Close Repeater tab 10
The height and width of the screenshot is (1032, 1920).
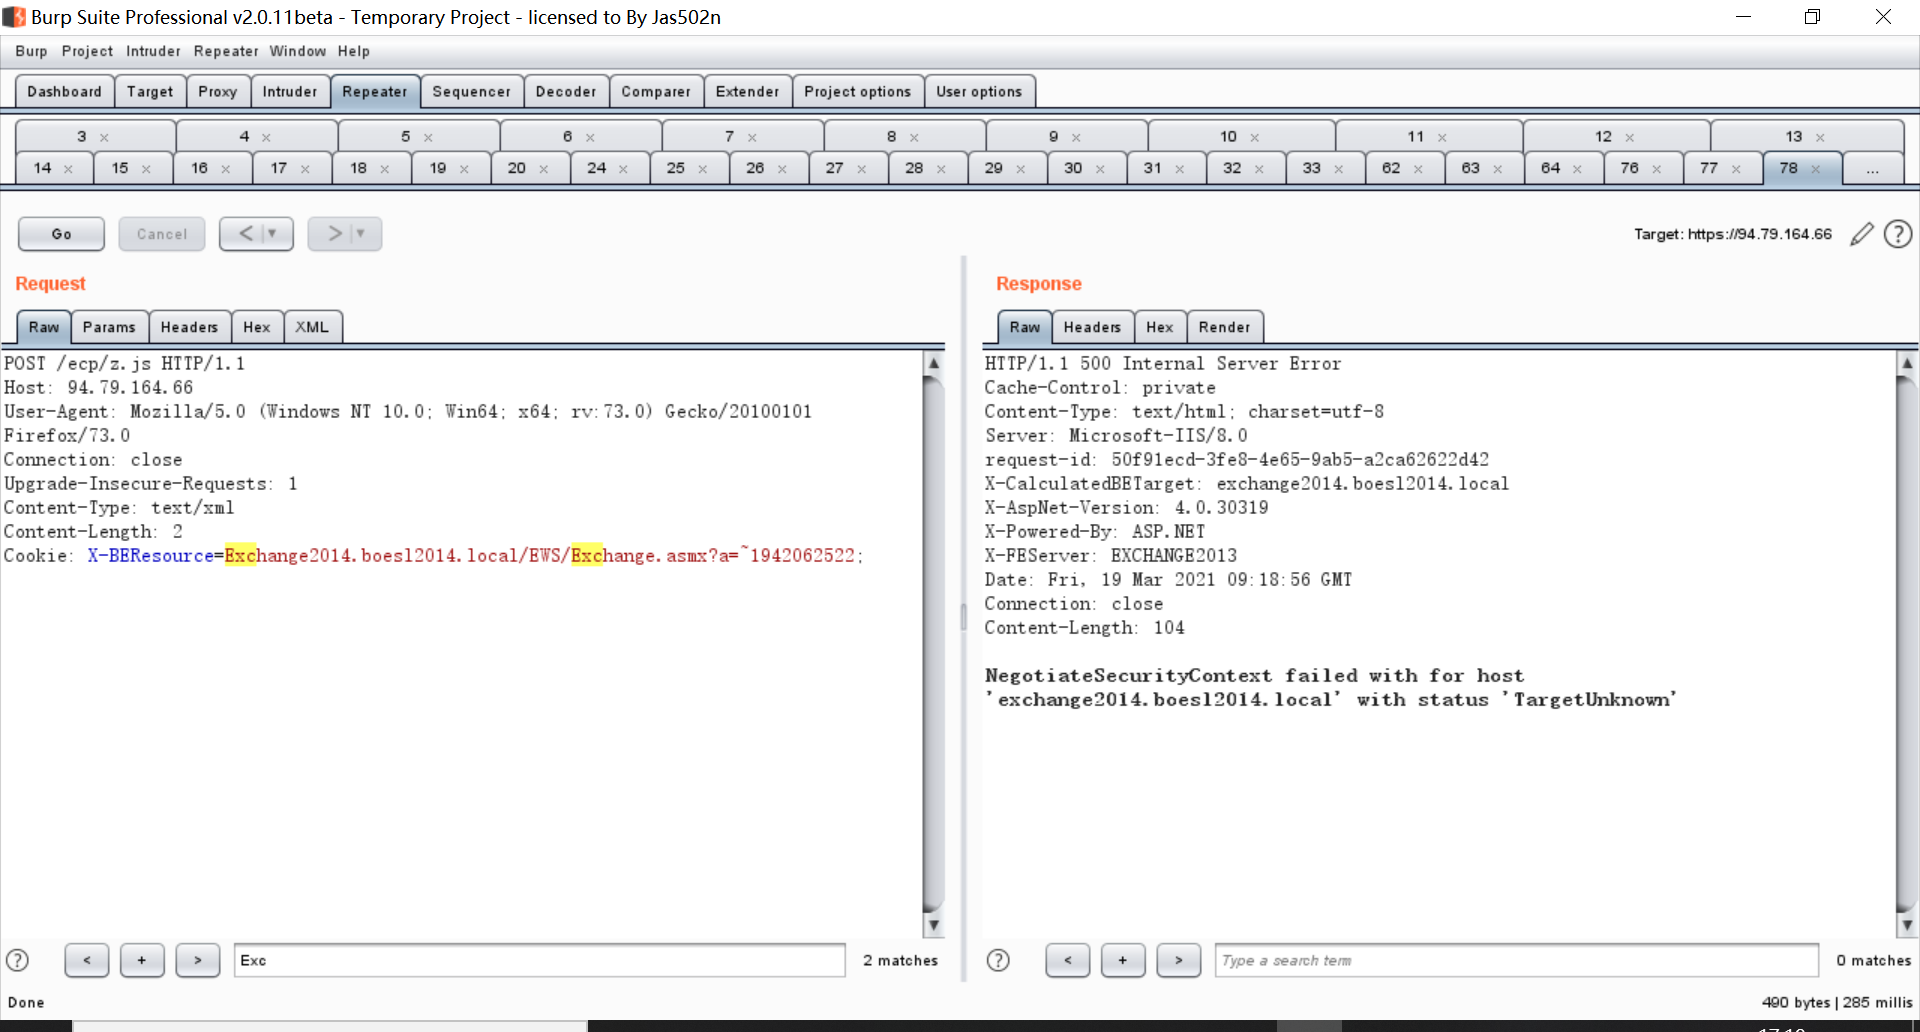click(1254, 137)
